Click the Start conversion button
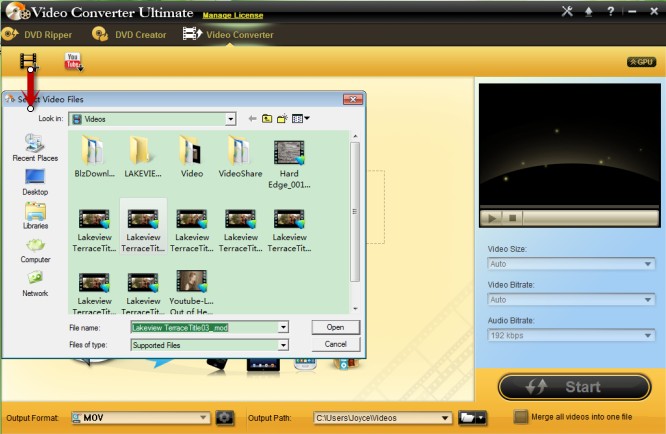 click(x=574, y=387)
